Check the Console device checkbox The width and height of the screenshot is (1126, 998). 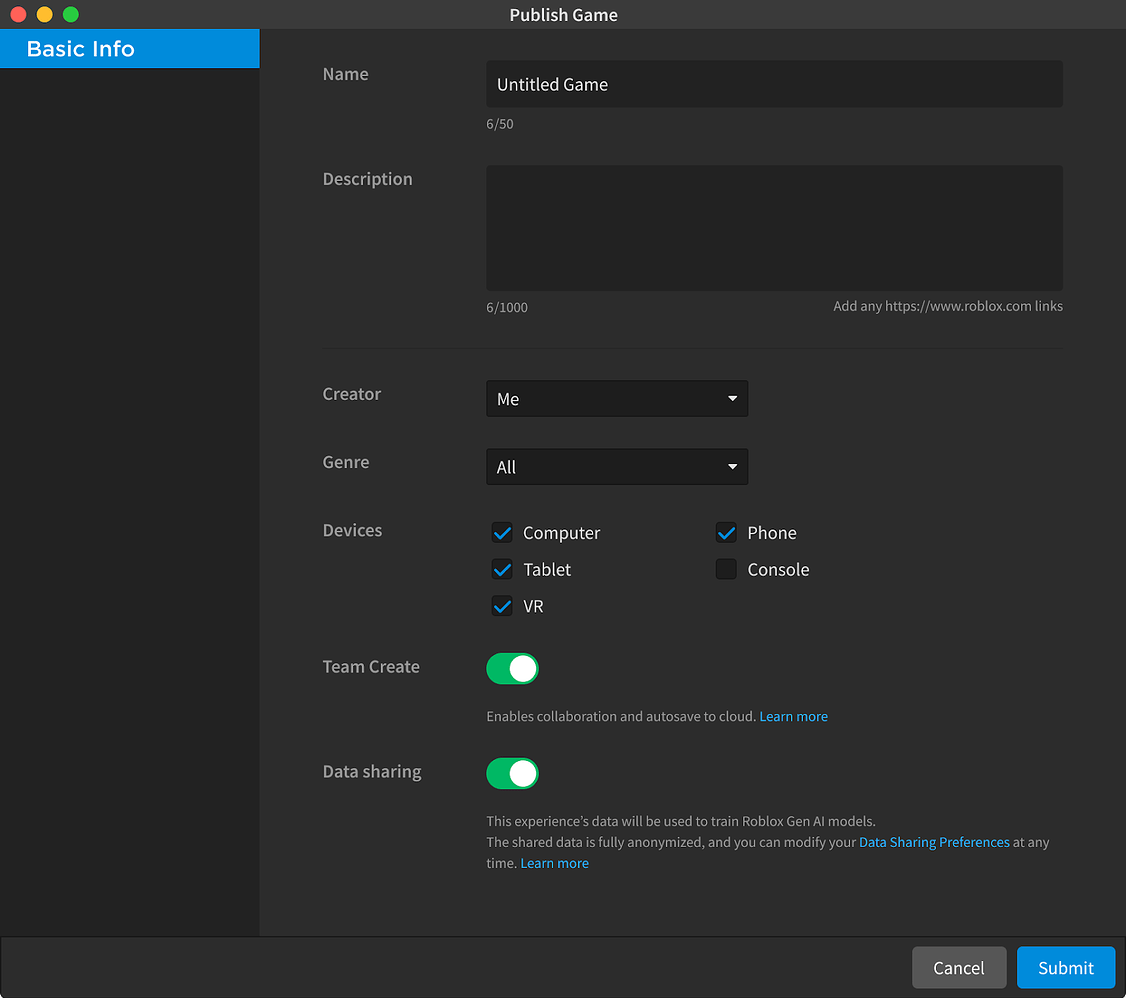click(x=726, y=569)
